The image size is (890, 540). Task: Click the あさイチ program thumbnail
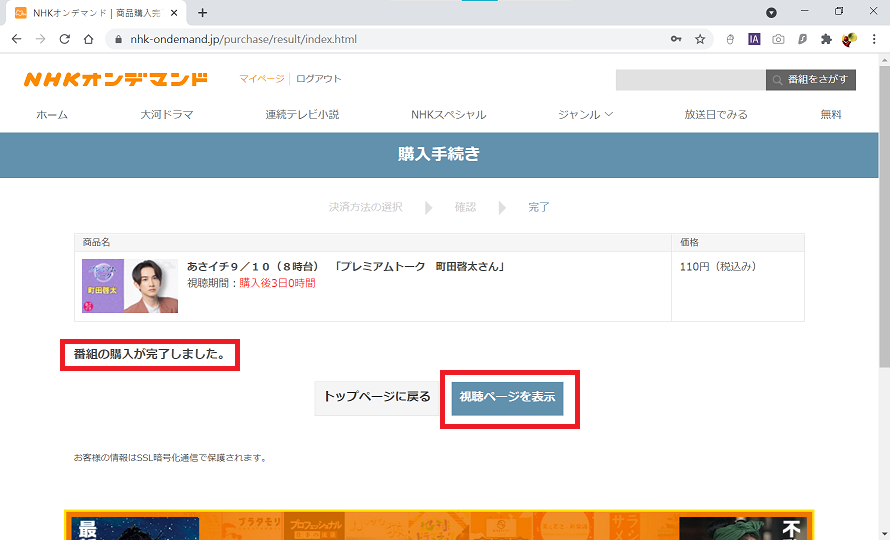(130, 286)
